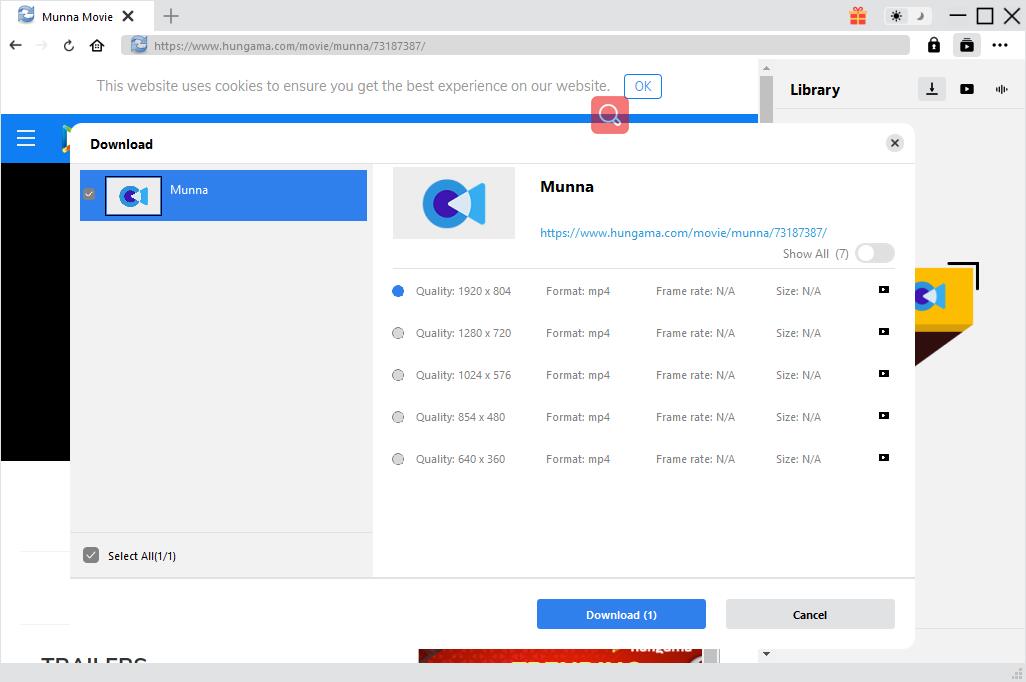The height and width of the screenshot is (682, 1026).
Task: Click the Download (1) button
Action: click(621, 614)
